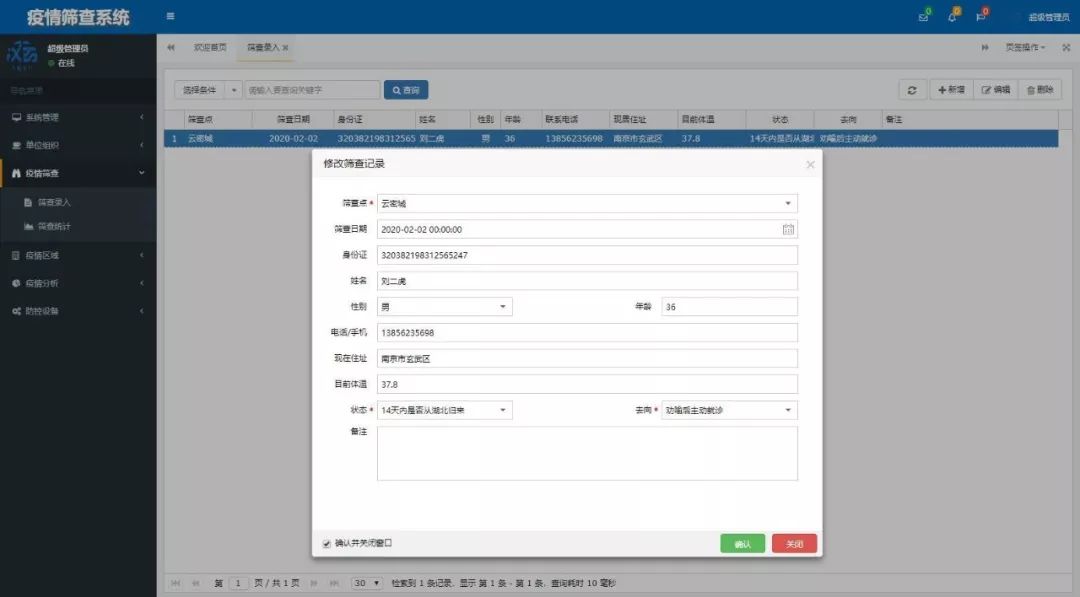
Task: Select 筛查统计 in the sidebar
Action: pos(54,226)
